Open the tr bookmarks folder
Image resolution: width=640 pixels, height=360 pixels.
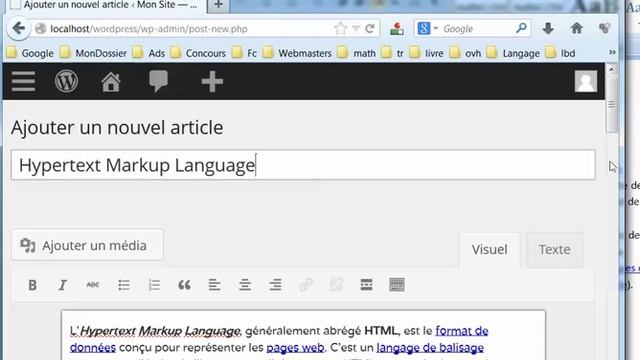[392, 53]
